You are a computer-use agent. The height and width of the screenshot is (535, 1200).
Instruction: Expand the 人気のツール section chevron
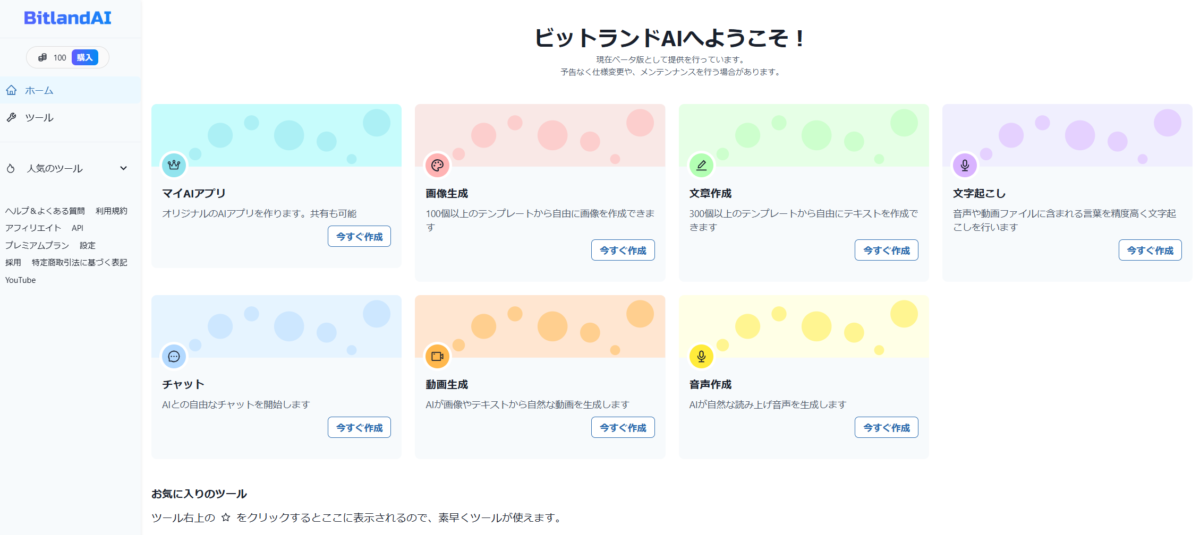[124, 169]
